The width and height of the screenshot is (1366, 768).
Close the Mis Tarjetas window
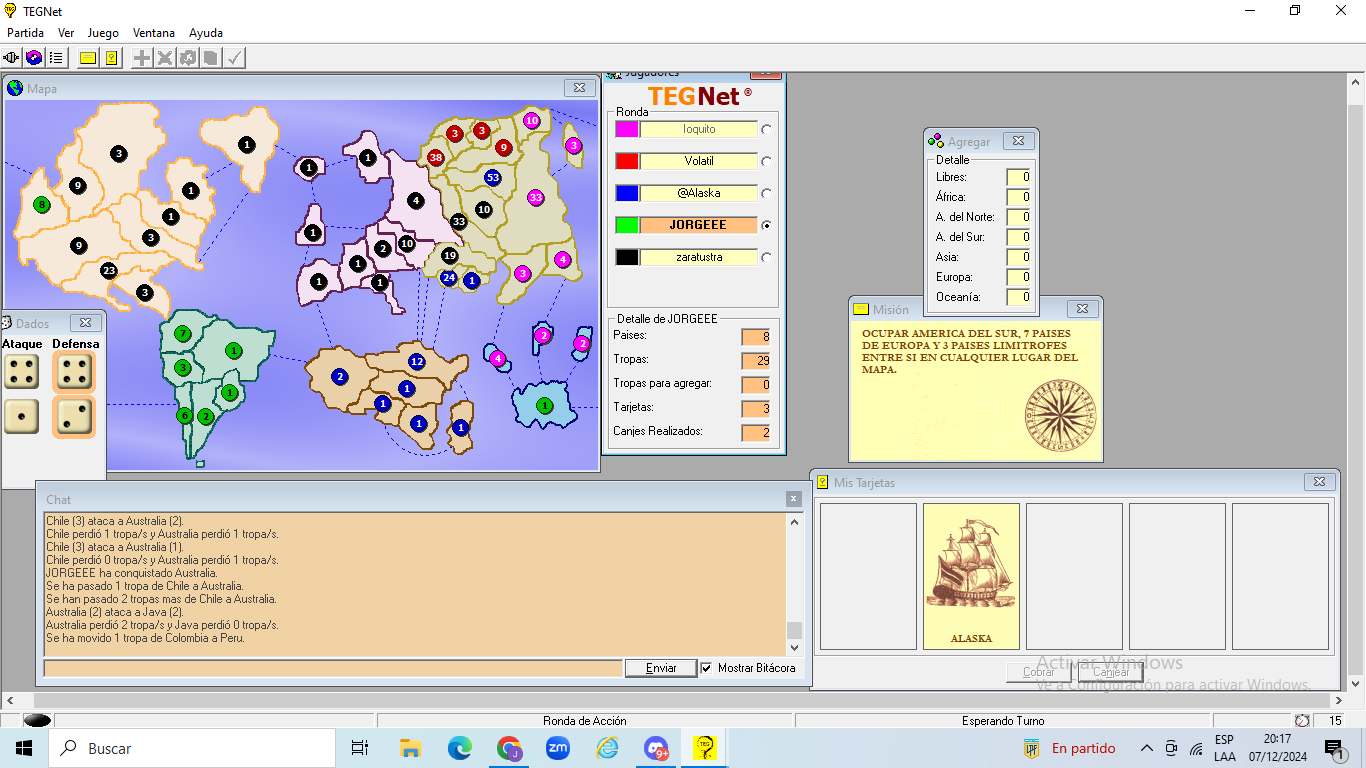[x=1320, y=482]
